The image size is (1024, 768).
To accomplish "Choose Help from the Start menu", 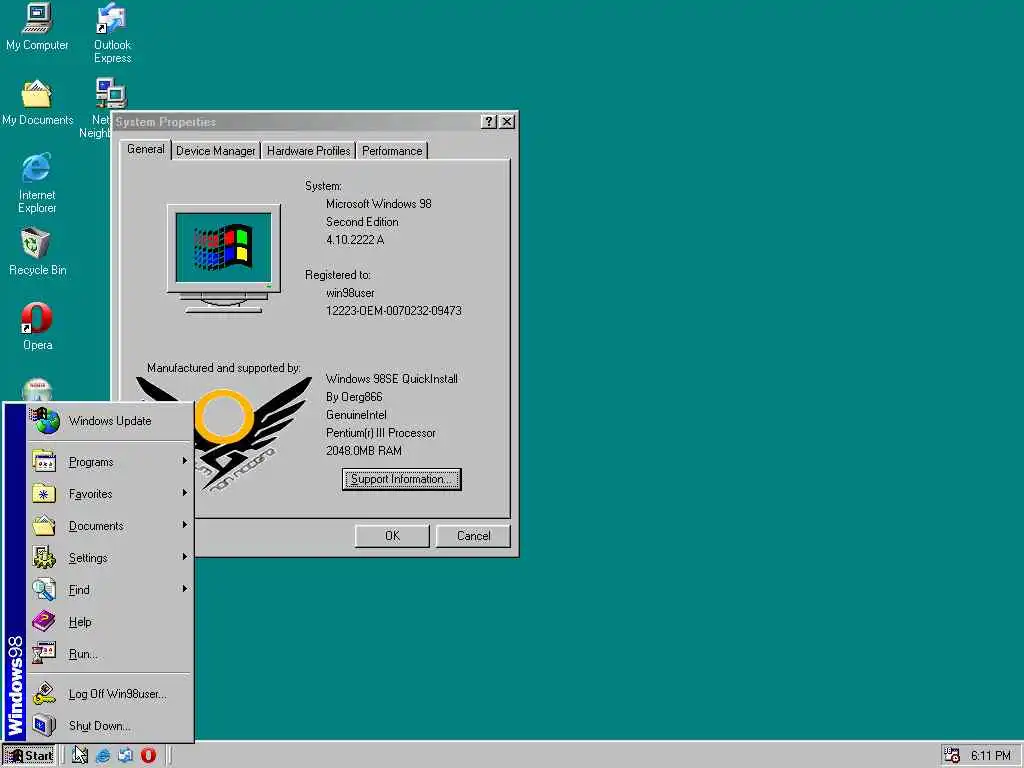I will point(110,622).
